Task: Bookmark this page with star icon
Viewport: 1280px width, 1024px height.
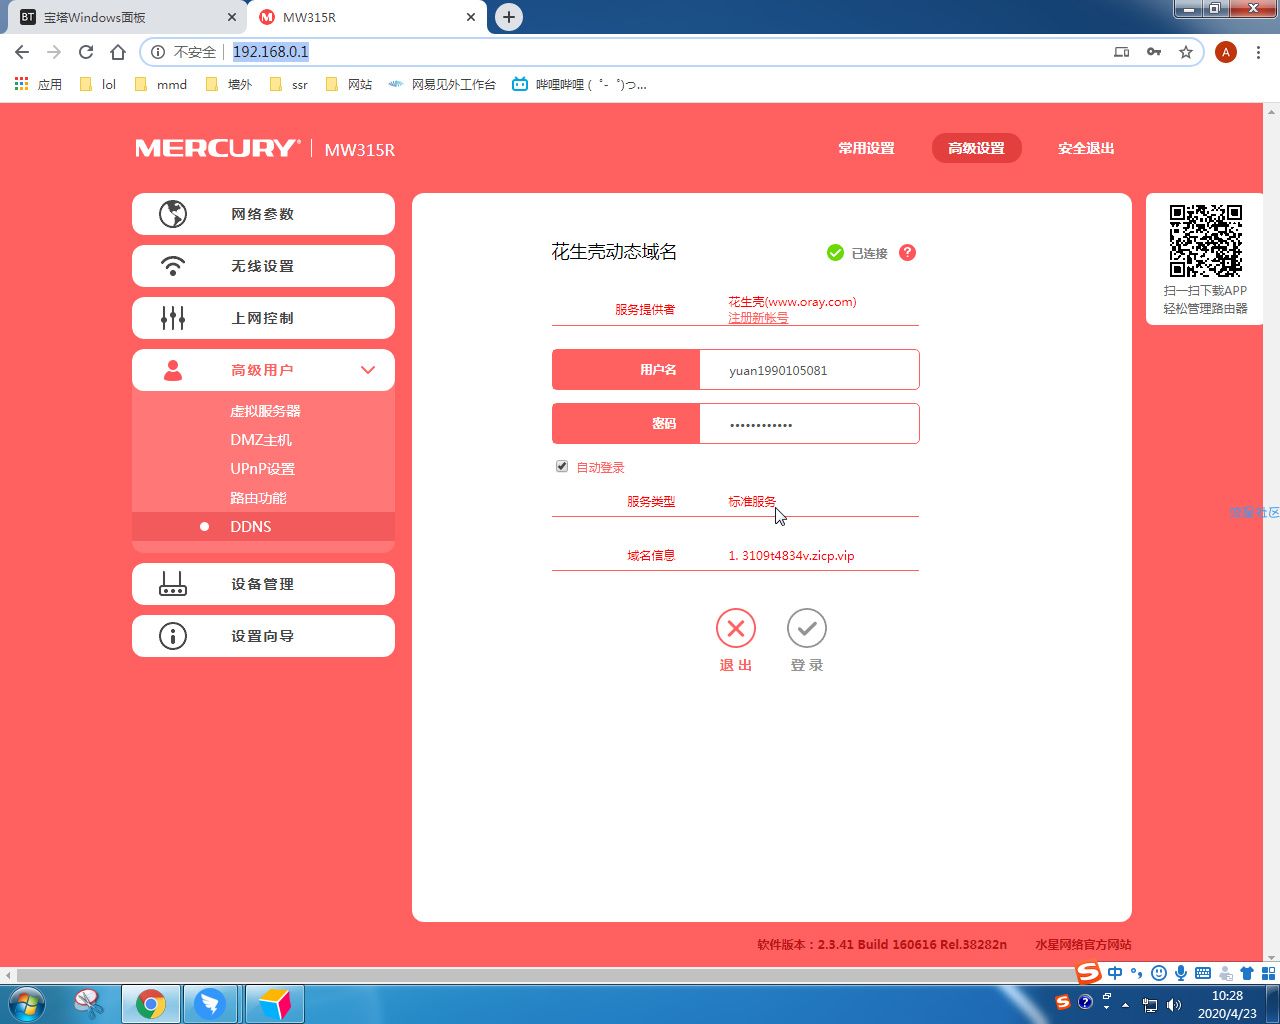Action: click(x=1186, y=52)
